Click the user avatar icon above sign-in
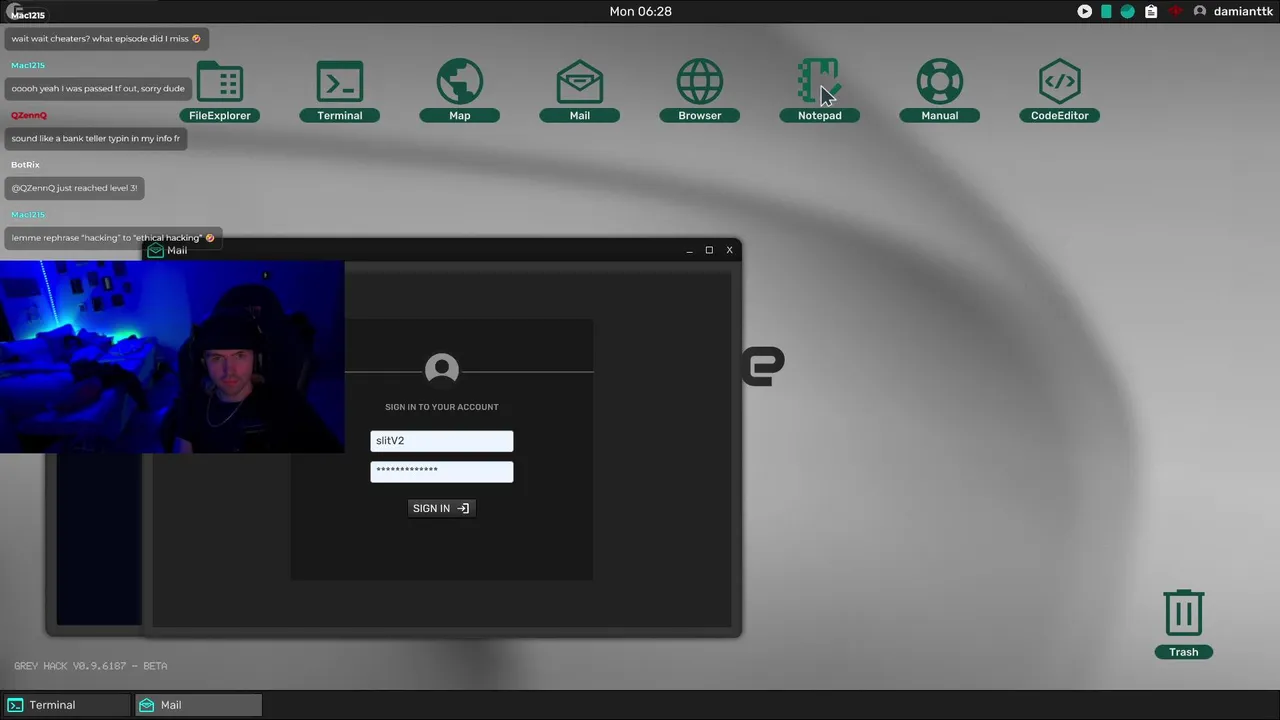The image size is (1280, 720). pos(442,370)
